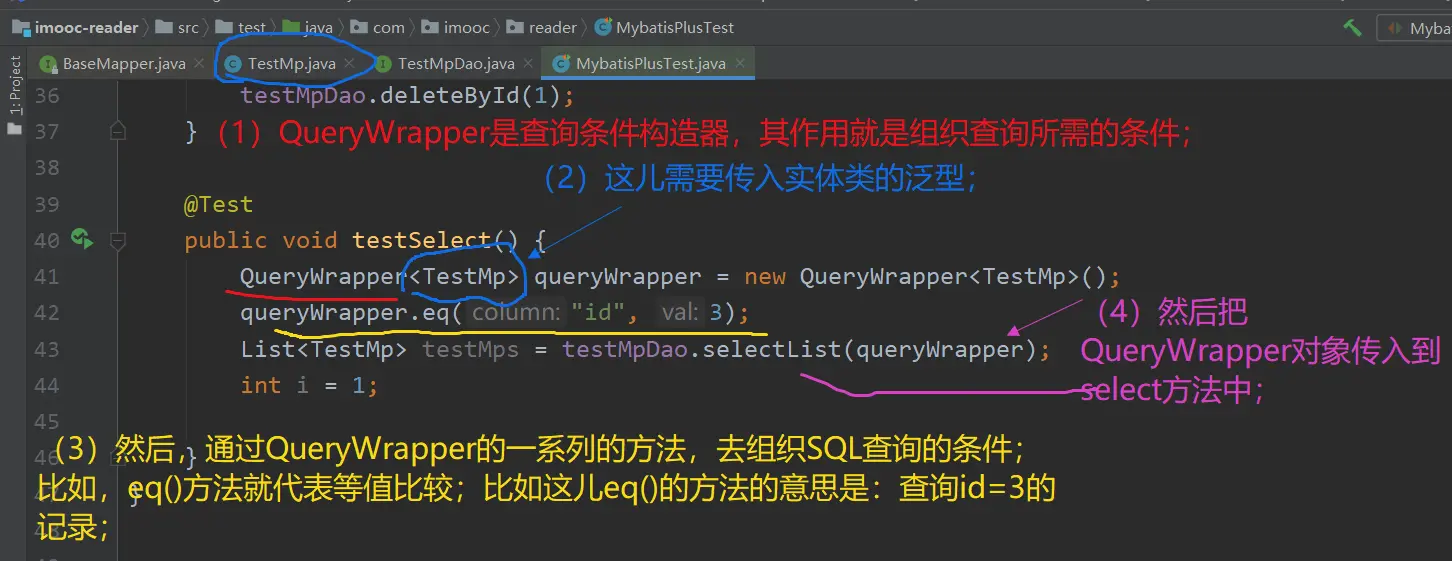Viewport: 1452px width, 561px height.
Task: Collapse the fold marker at line 37
Action: point(118,131)
